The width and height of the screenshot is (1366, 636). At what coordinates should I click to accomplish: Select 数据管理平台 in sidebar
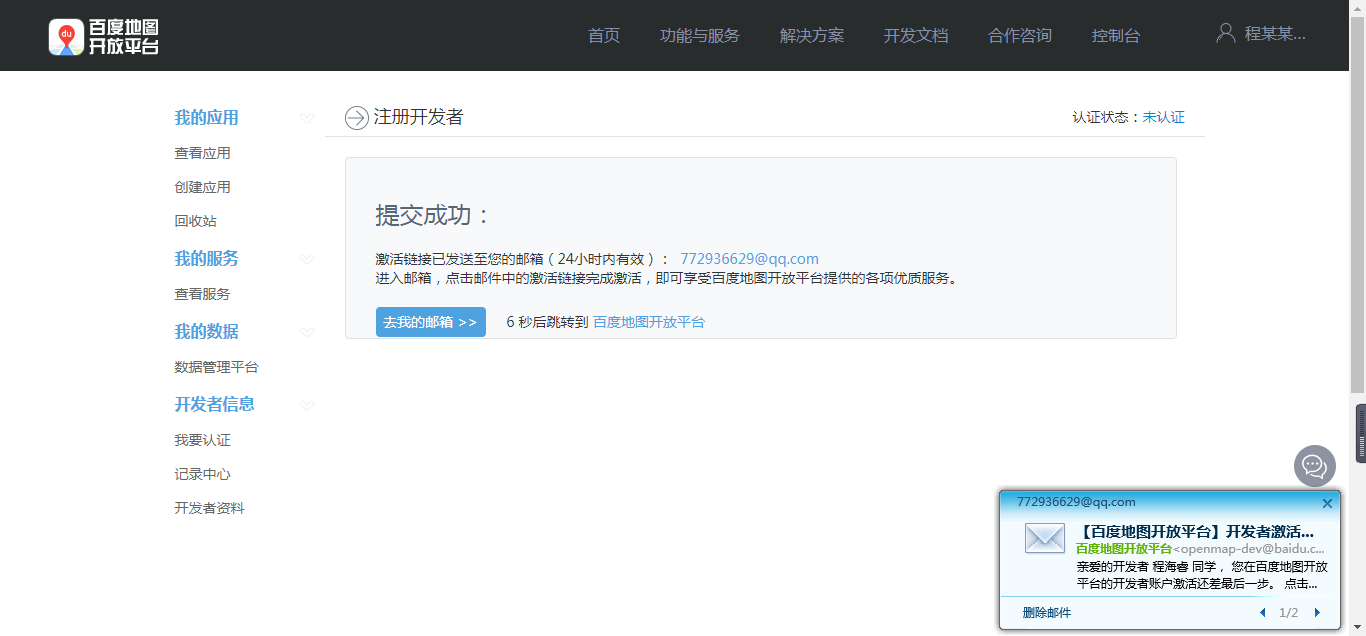[x=217, y=367]
